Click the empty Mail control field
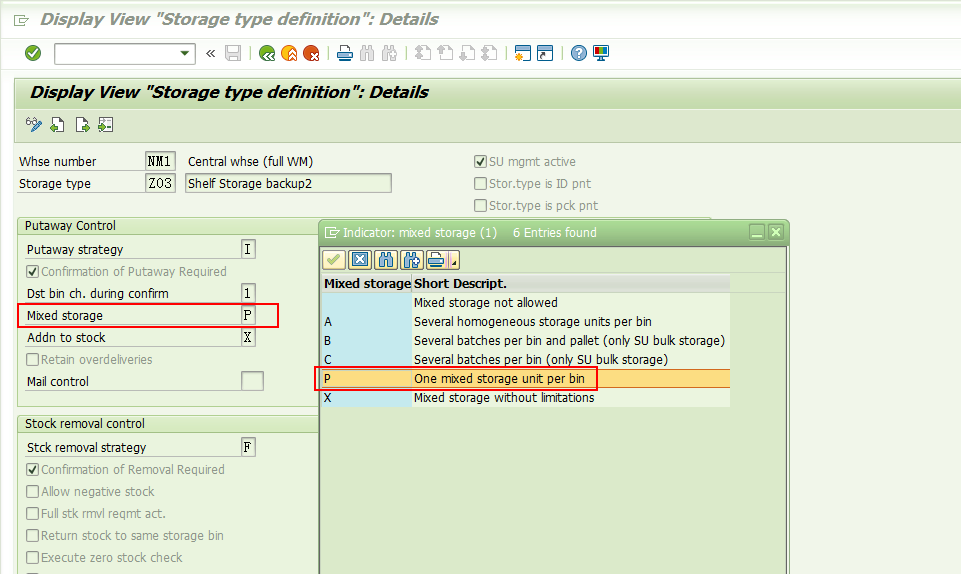Screen dimensions: 961x574 click(x=252, y=381)
